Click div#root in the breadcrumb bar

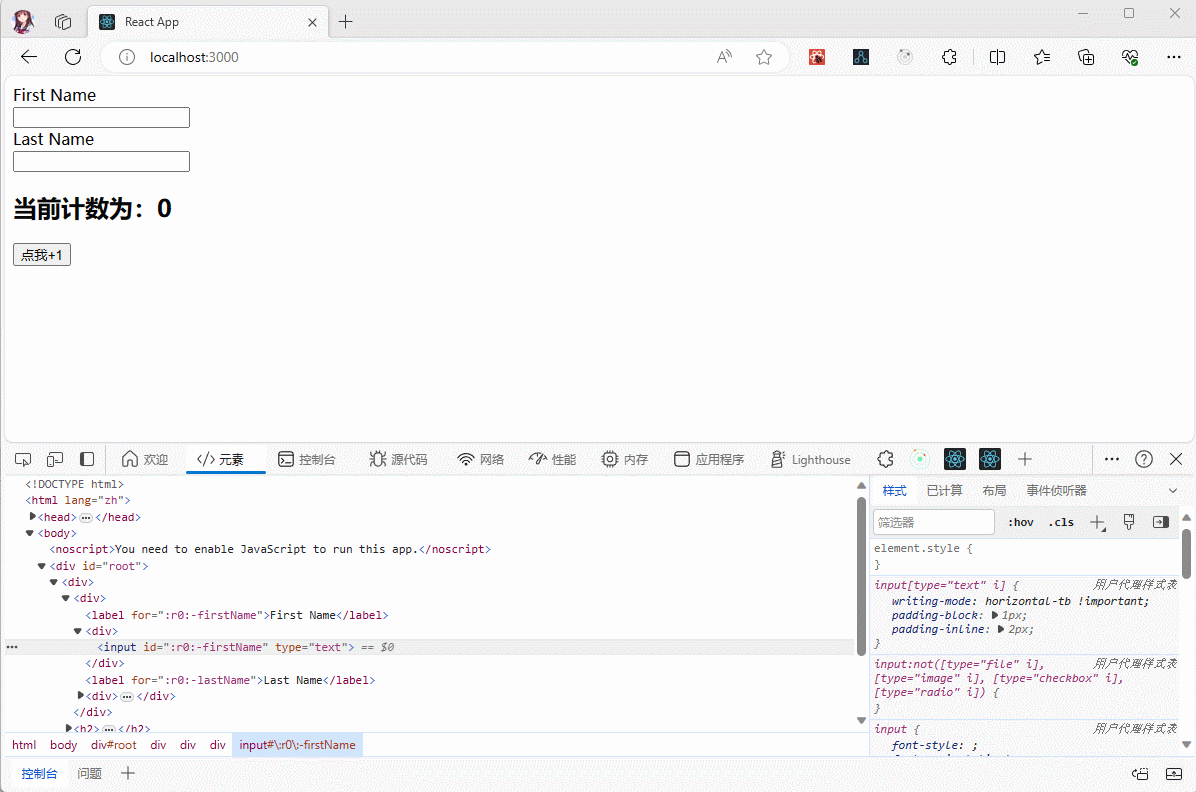[x=114, y=745]
